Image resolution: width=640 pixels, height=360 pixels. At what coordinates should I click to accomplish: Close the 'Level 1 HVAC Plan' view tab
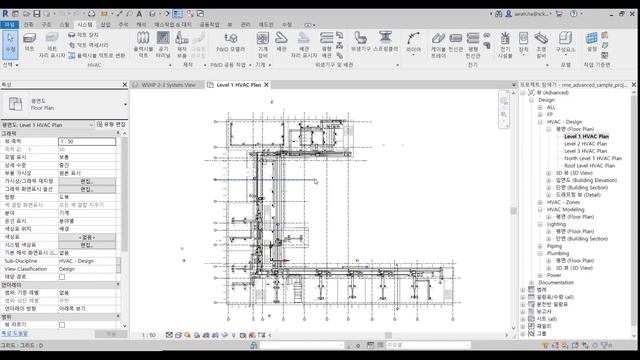pyautogui.click(x=266, y=85)
